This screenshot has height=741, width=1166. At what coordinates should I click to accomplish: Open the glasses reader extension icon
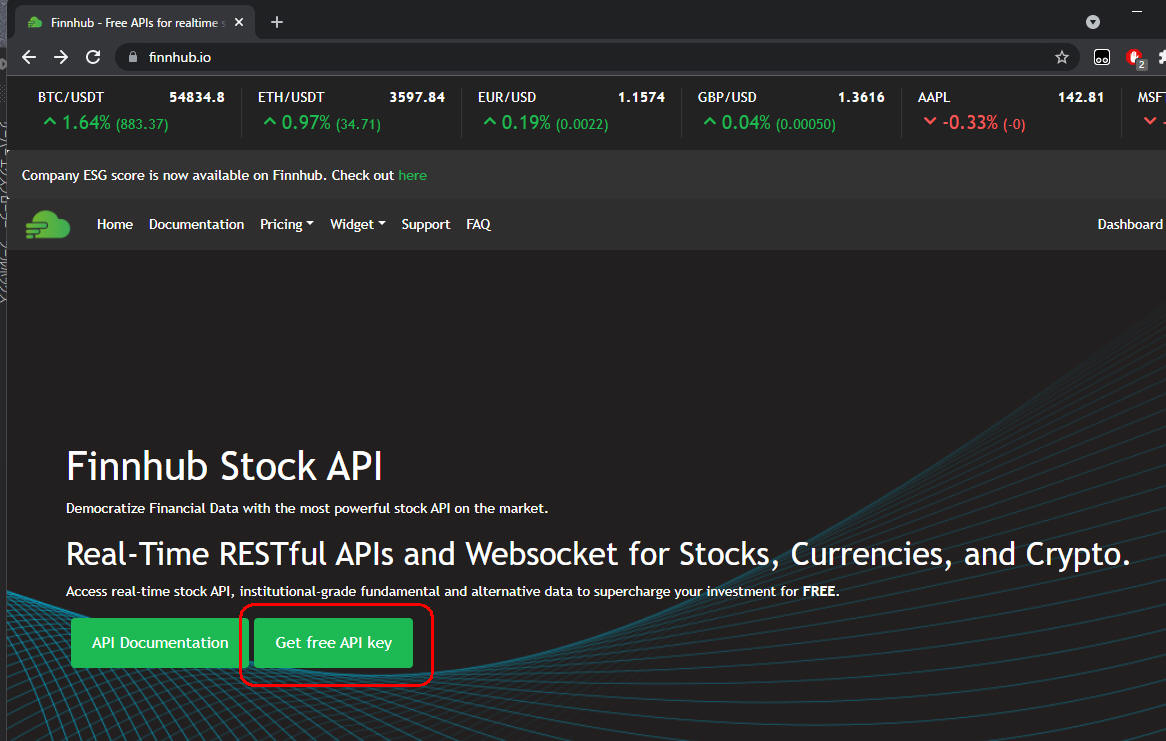[1102, 57]
